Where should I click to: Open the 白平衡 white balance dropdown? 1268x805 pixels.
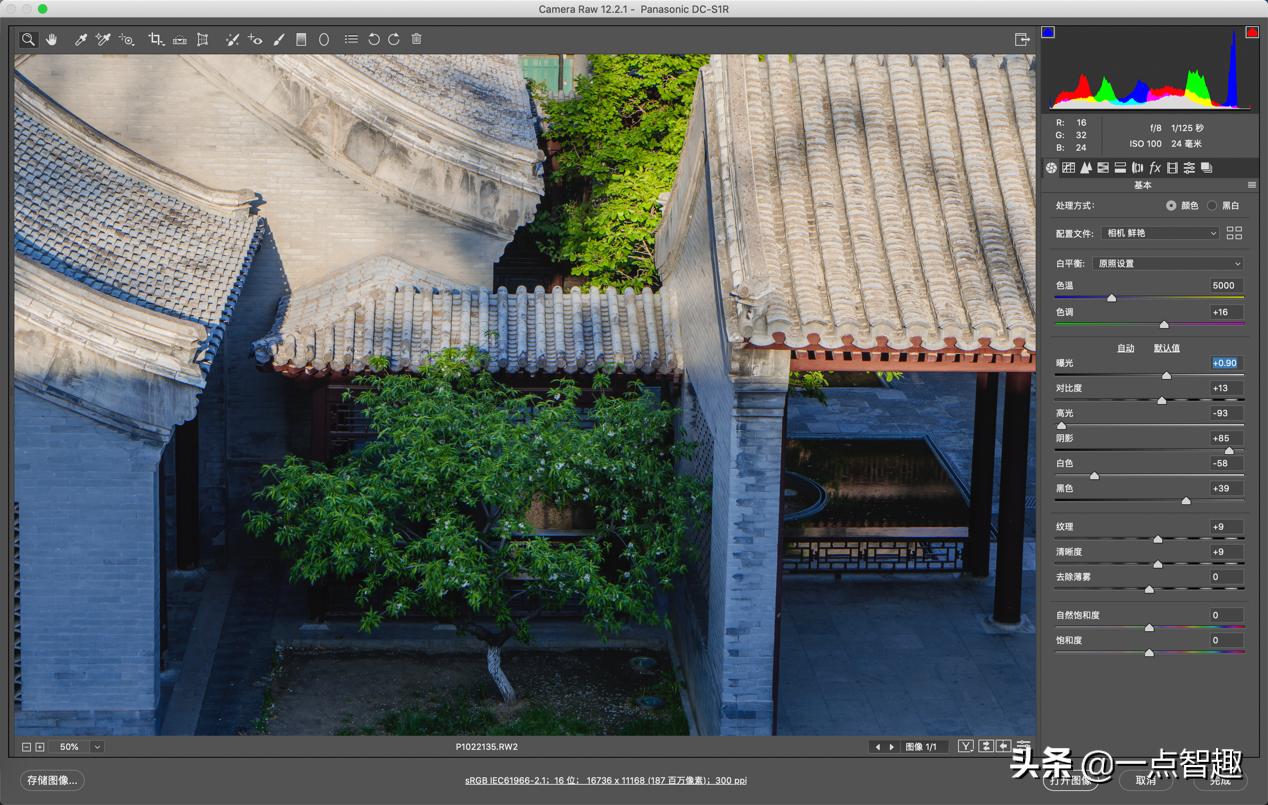1168,264
